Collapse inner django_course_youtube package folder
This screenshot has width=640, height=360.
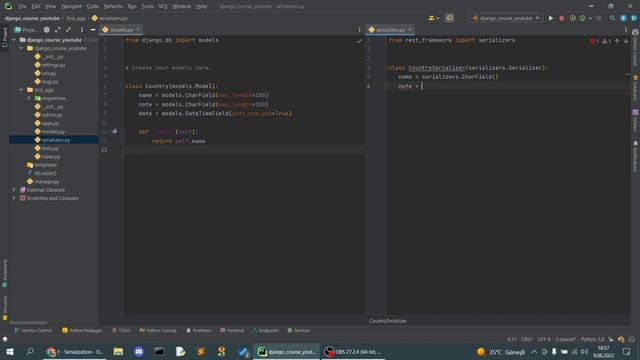[22, 48]
